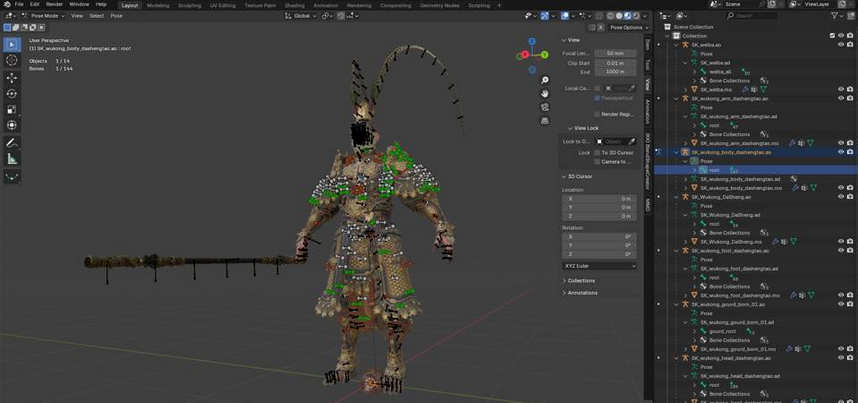Select the Annotate tool
858x403 pixels.
point(12,143)
